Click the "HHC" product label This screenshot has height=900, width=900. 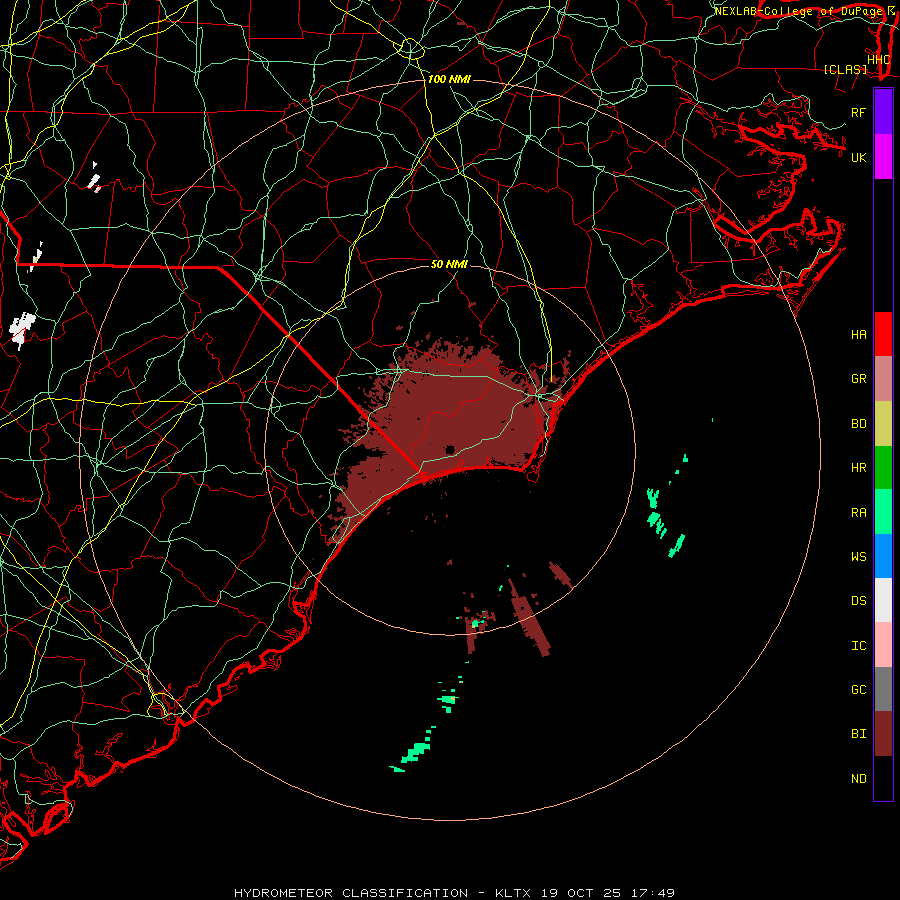click(x=879, y=60)
